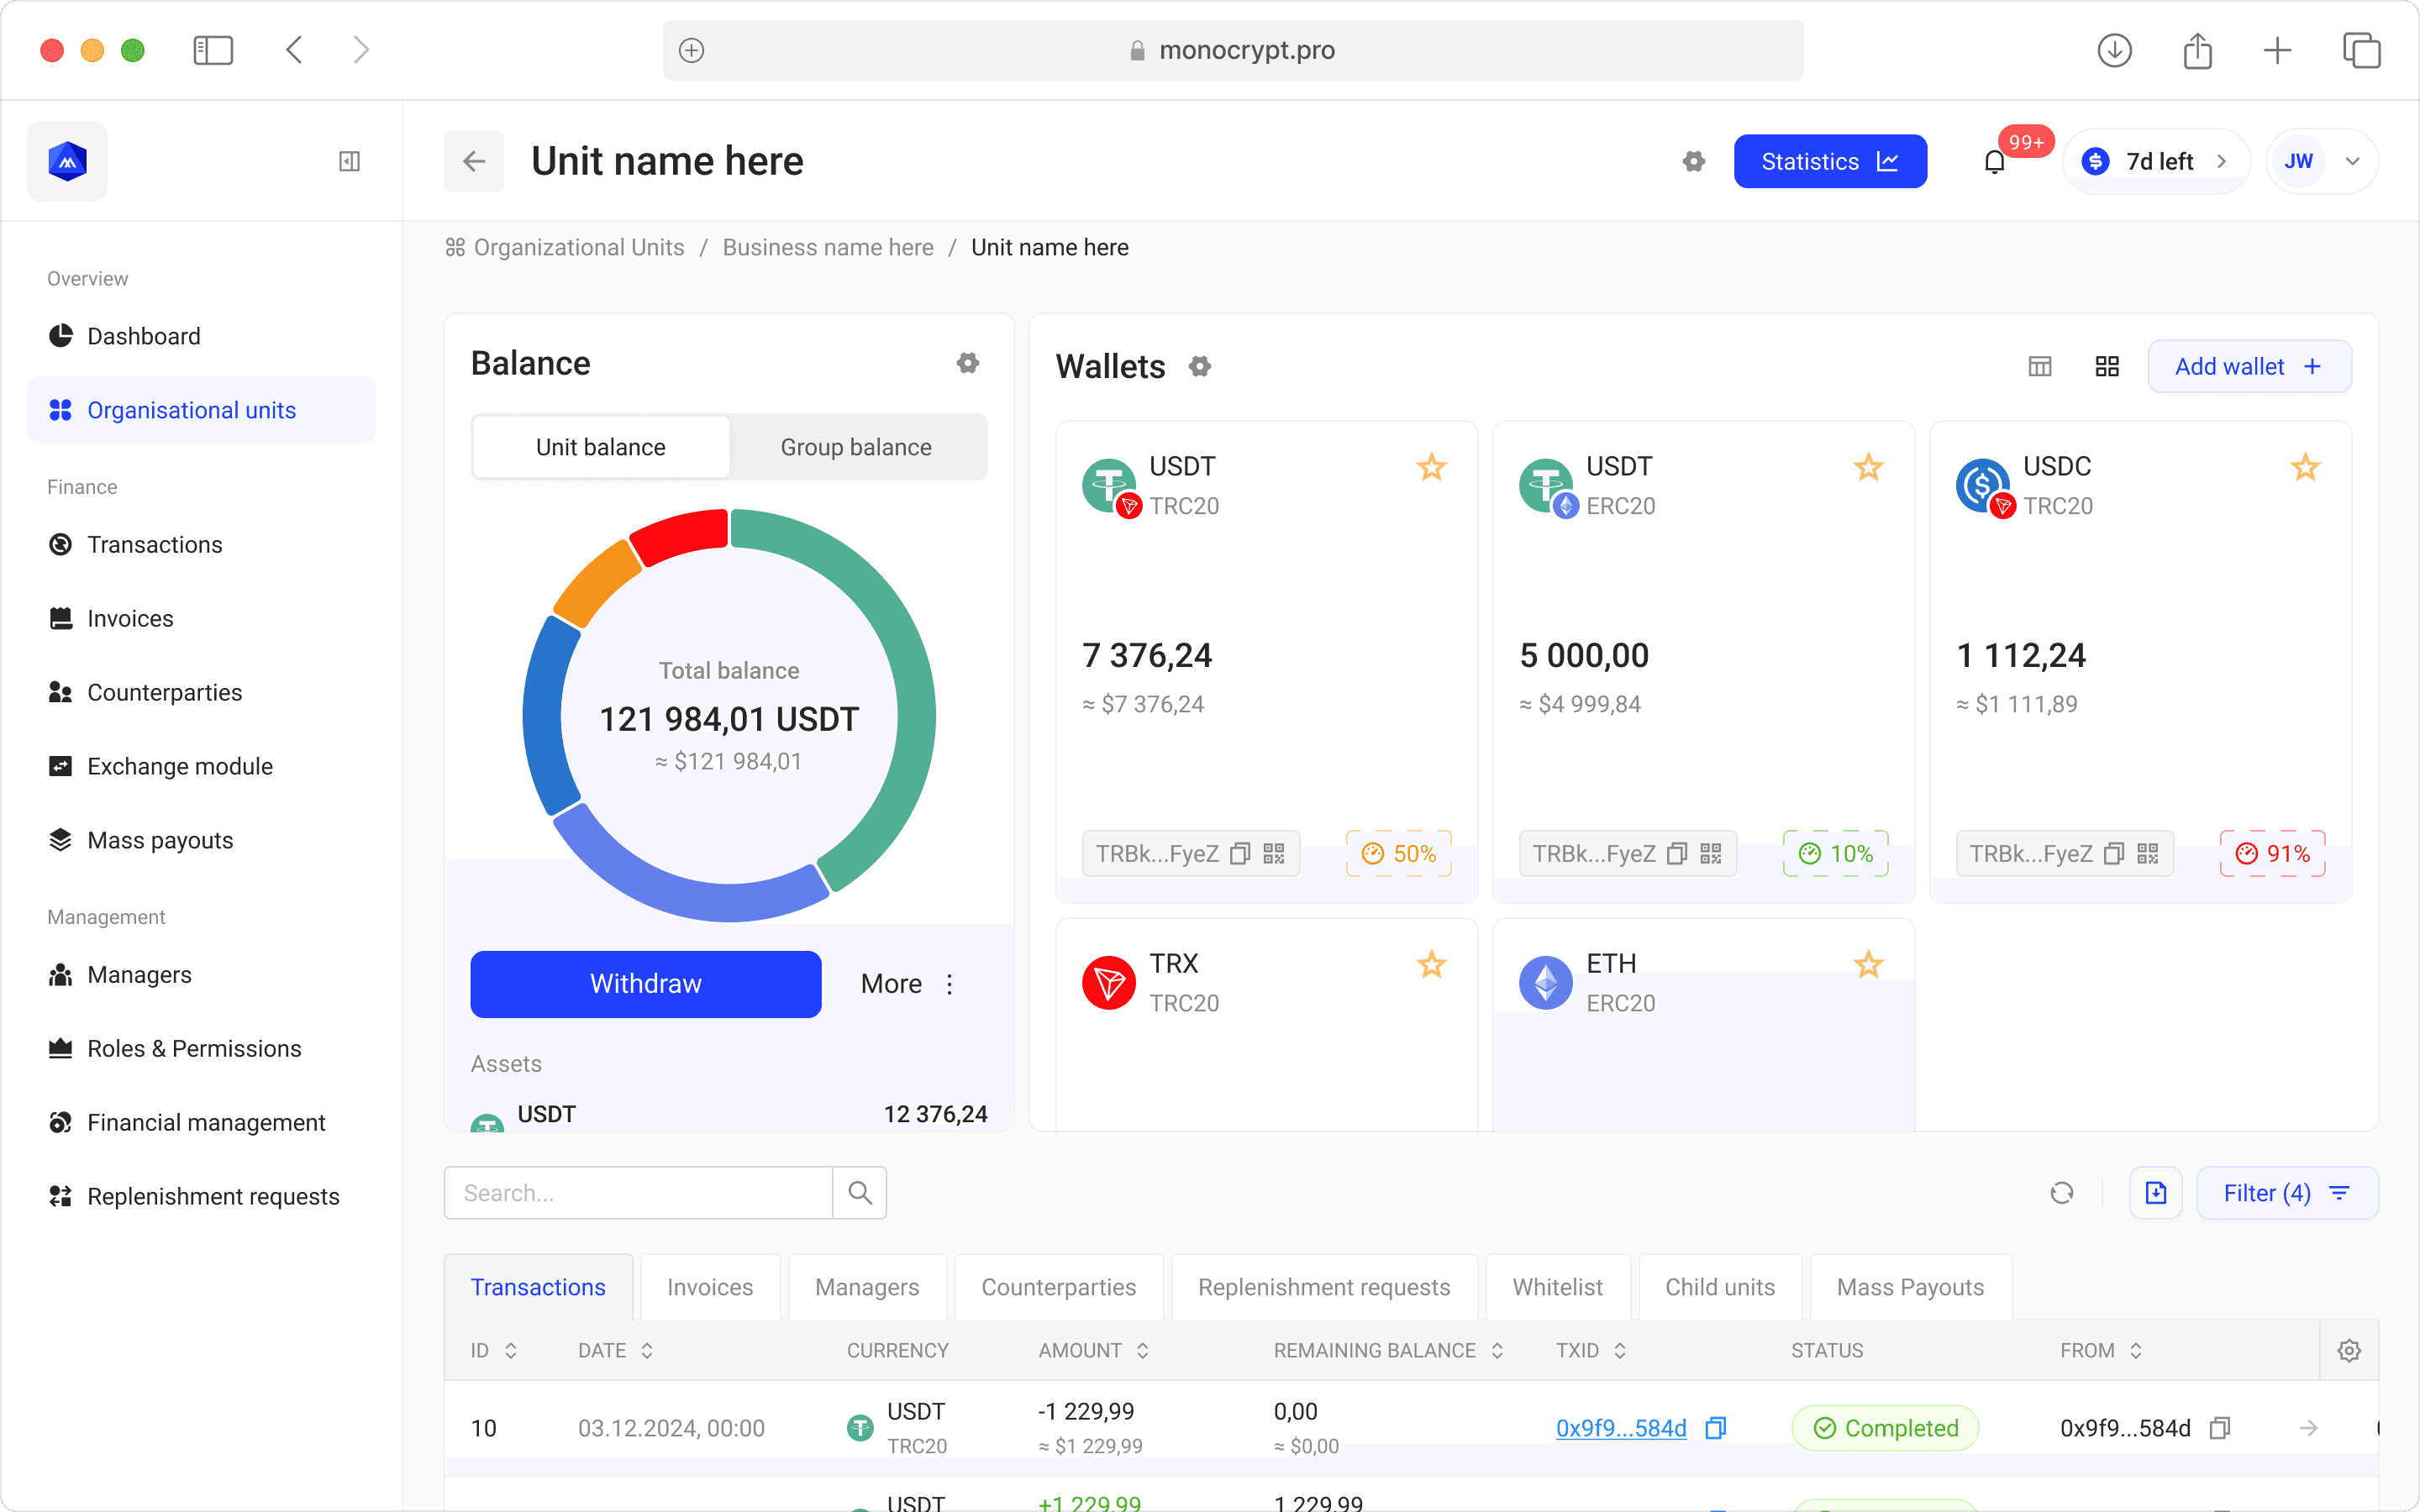Switch wallets to table view

click(x=2040, y=367)
